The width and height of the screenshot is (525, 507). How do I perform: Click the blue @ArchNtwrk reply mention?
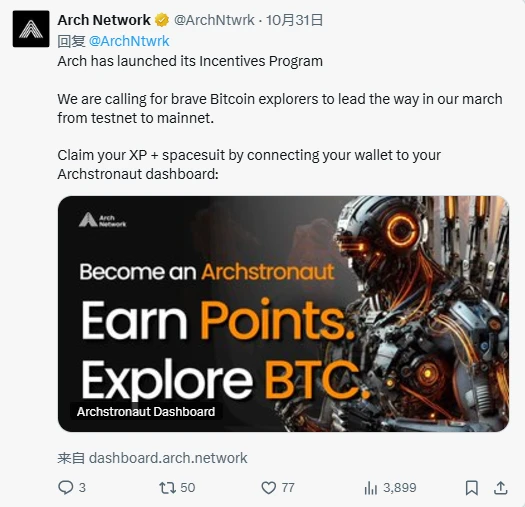pos(129,41)
